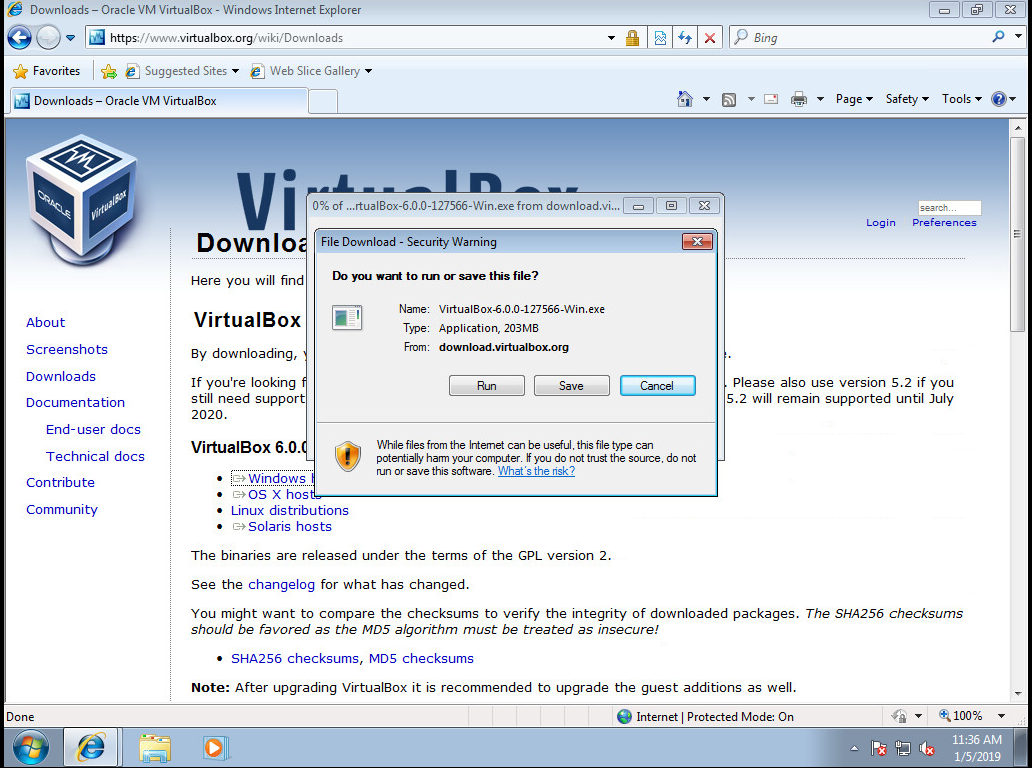The image size is (1032, 768).
Task: Expand the Print options dropdown arrow
Action: (820, 99)
